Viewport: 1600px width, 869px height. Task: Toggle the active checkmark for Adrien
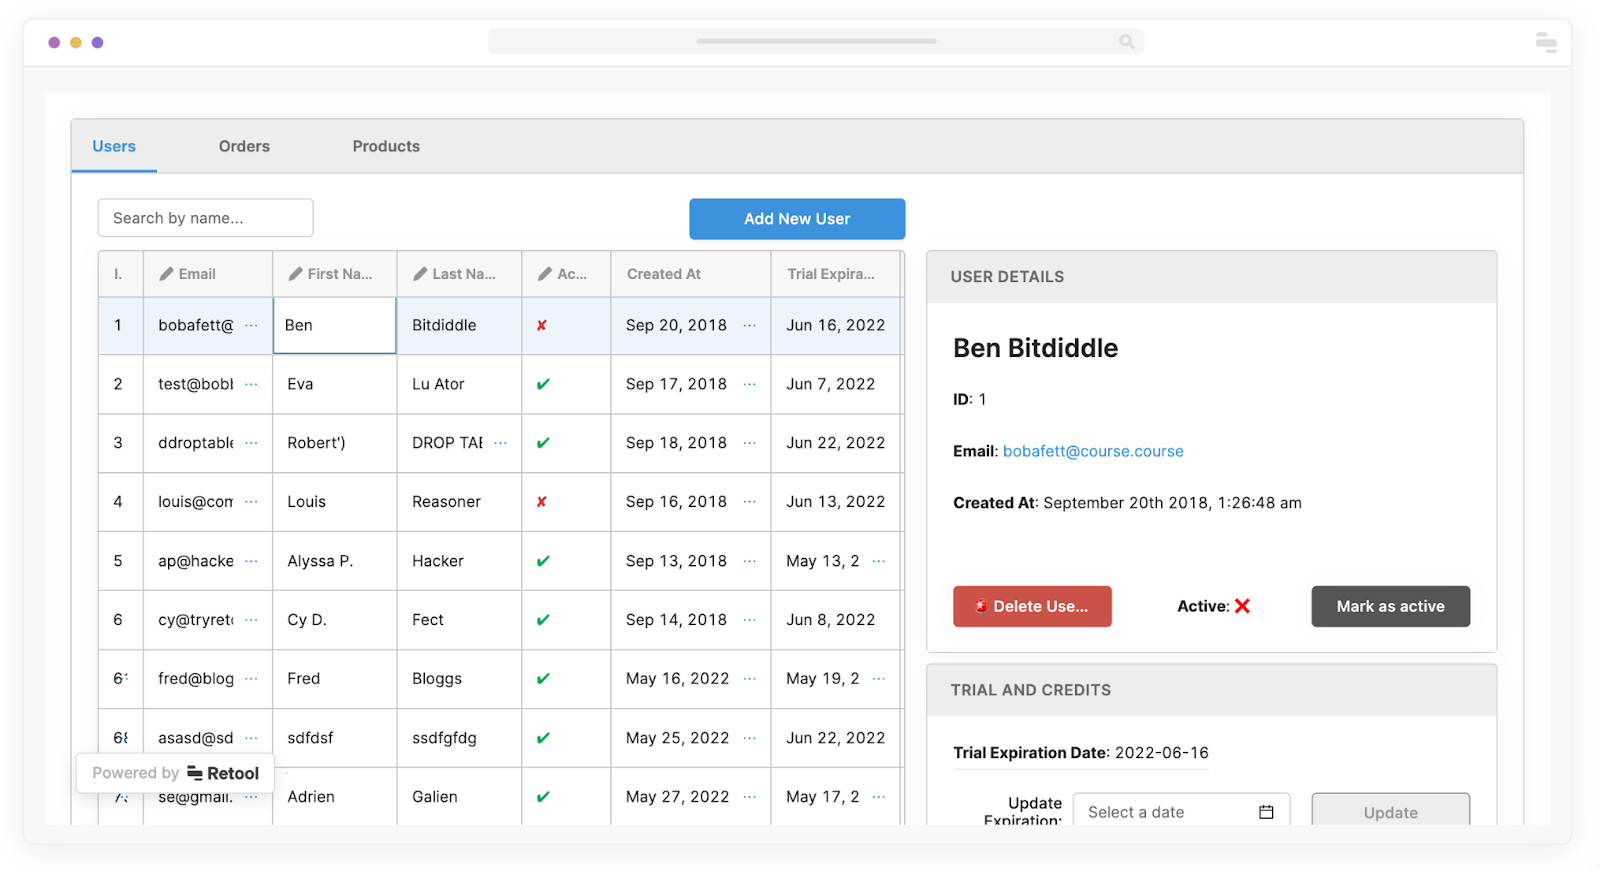click(x=543, y=797)
